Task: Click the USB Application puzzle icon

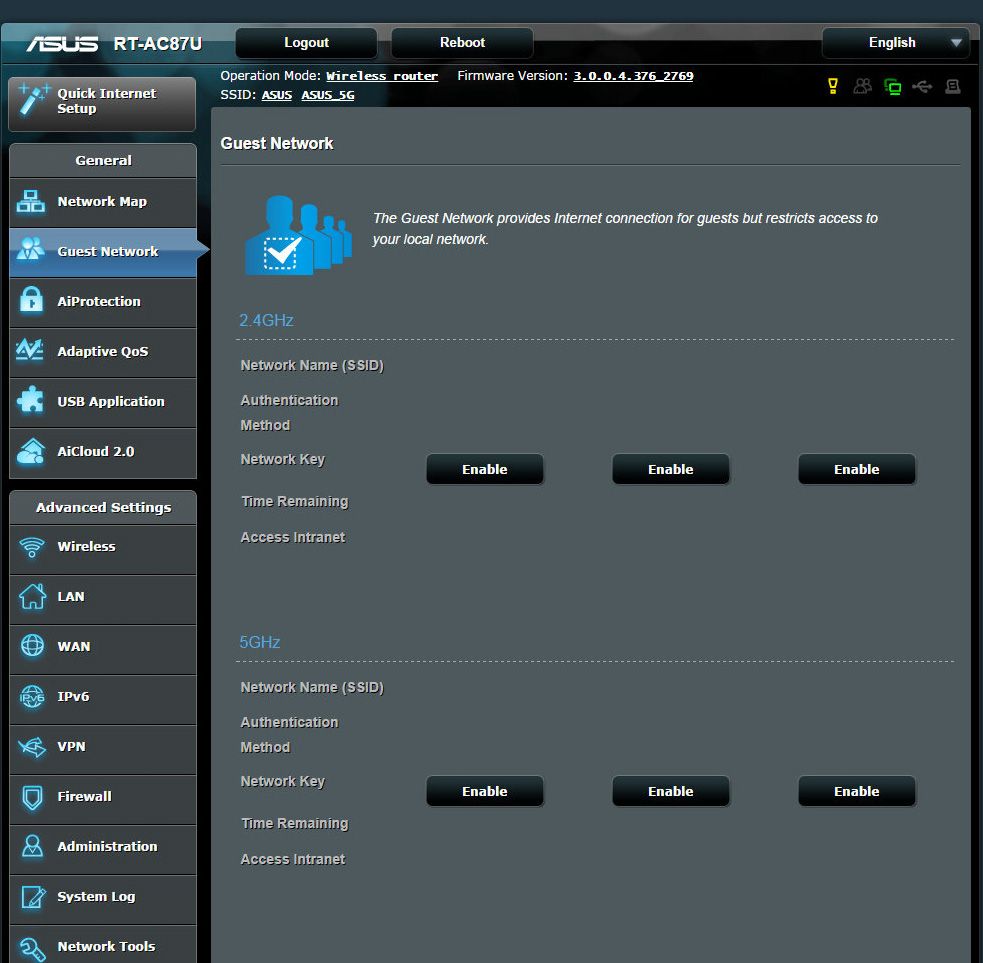Action: [32, 401]
